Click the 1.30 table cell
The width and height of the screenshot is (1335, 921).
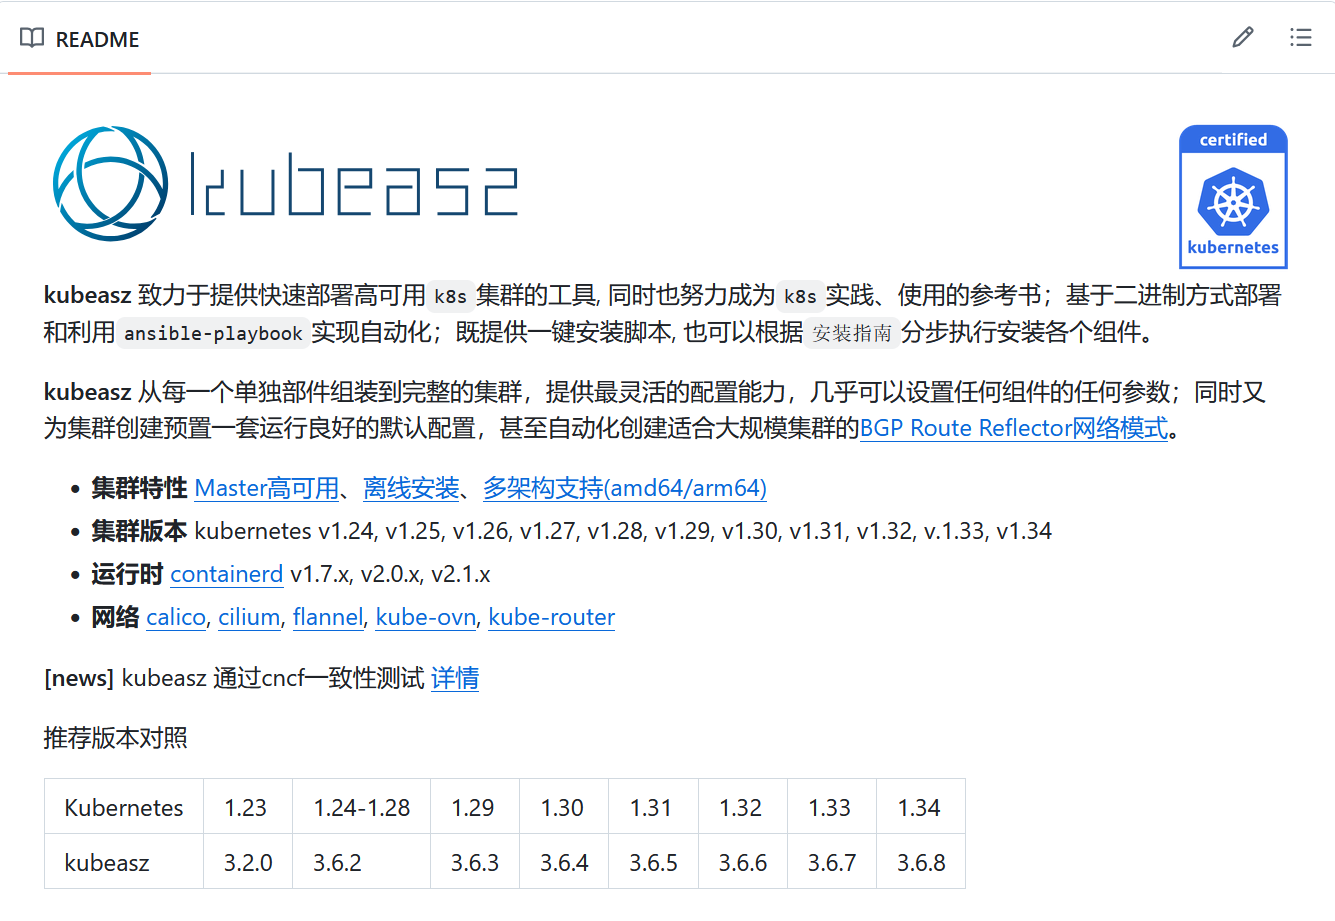click(564, 807)
